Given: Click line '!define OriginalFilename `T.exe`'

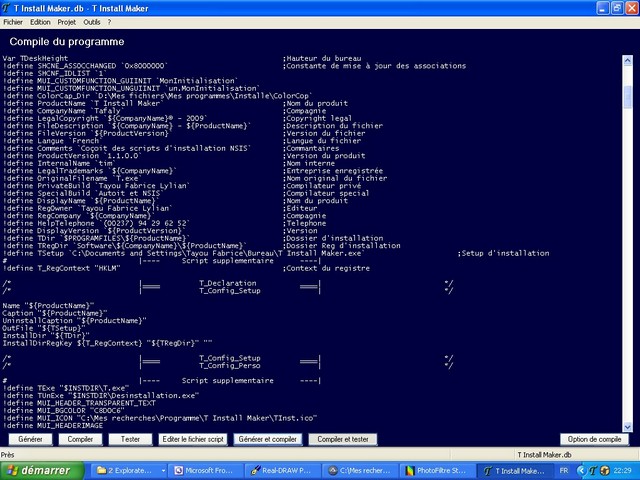Looking at the screenshot, I should click(x=71, y=178).
